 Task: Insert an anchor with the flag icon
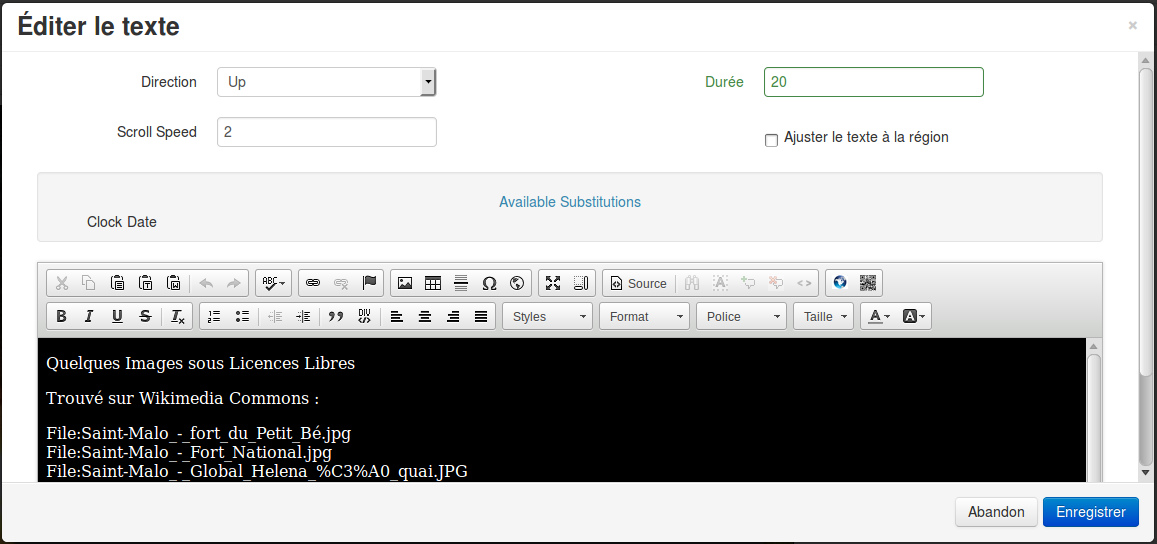coord(369,283)
